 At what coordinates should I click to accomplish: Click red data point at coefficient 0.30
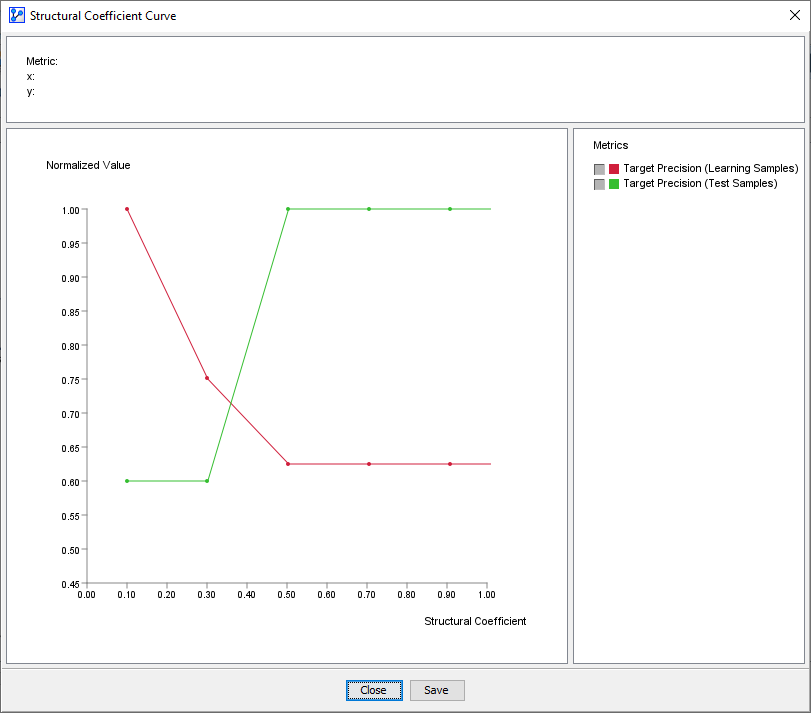pos(207,378)
